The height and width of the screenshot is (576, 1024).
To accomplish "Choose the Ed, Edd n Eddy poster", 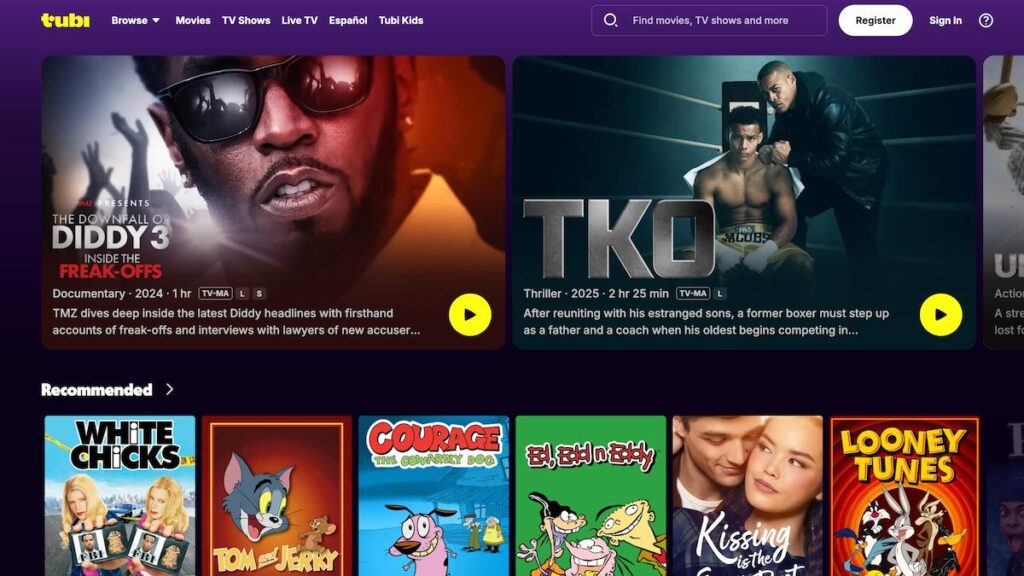I will [591, 496].
